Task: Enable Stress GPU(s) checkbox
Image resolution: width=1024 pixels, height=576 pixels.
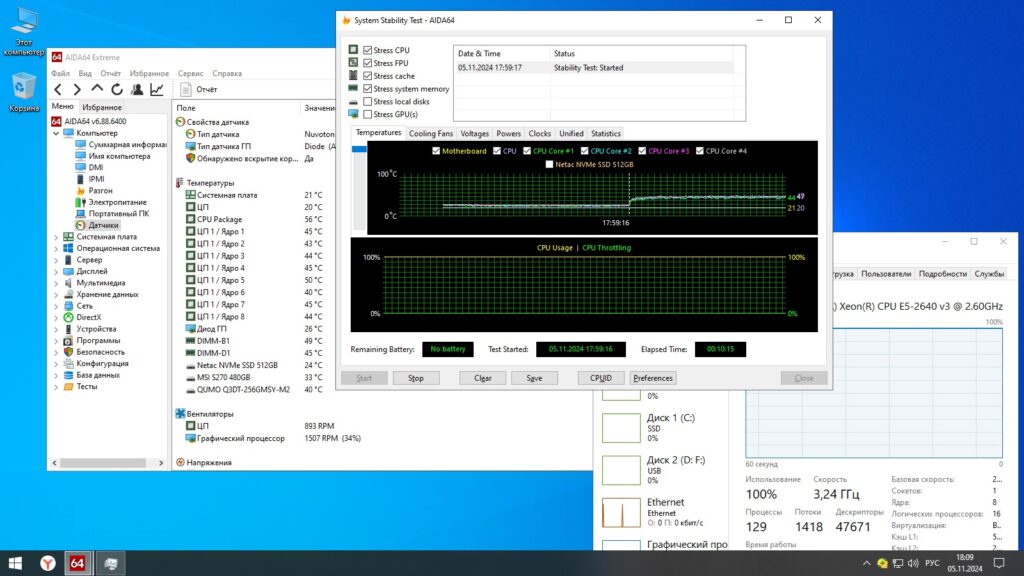Action: click(x=368, y=114)
